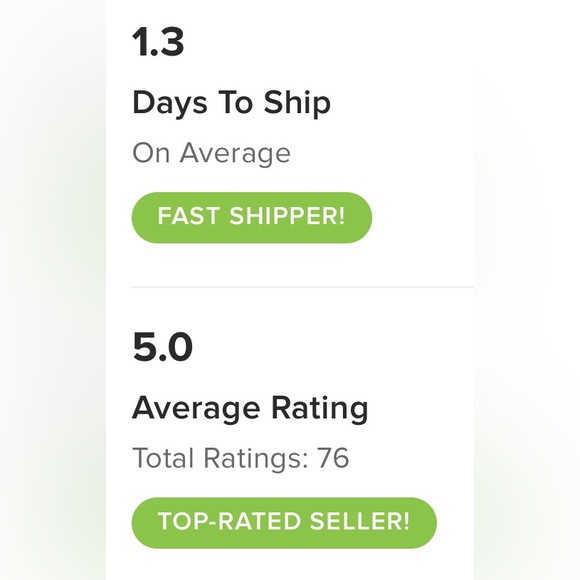
Task: Click the word Ship in the heading
Action: click(x=297, y=104)
